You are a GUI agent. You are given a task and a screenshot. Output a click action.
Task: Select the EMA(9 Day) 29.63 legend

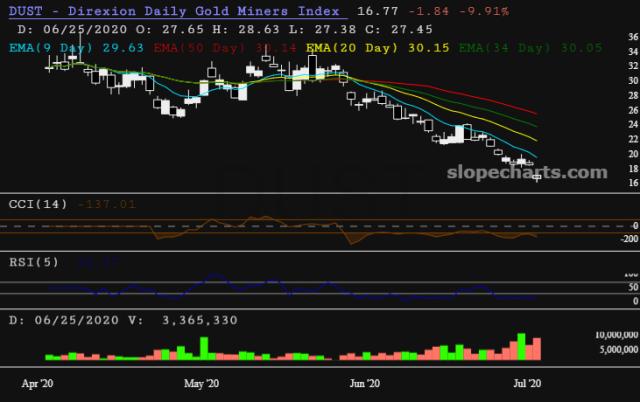coord(76,48)
